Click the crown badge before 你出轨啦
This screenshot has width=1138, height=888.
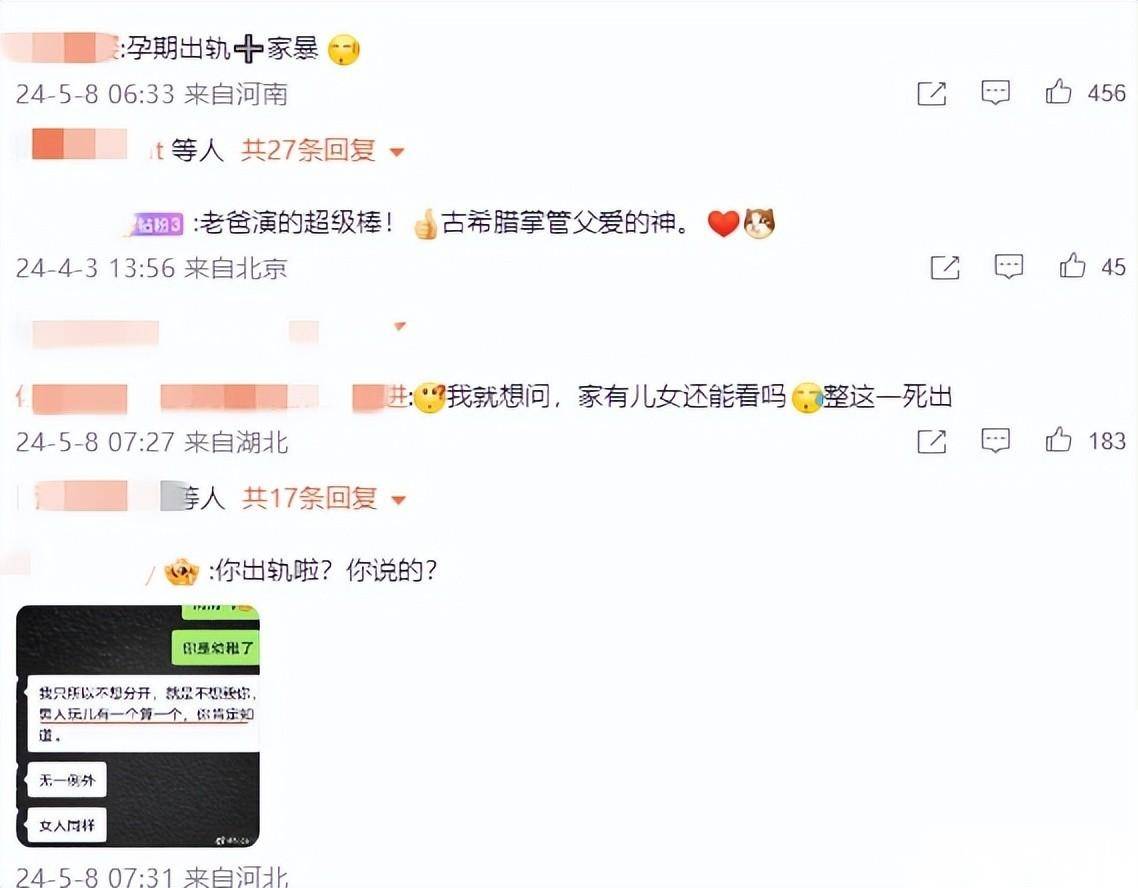coord(181,572)
